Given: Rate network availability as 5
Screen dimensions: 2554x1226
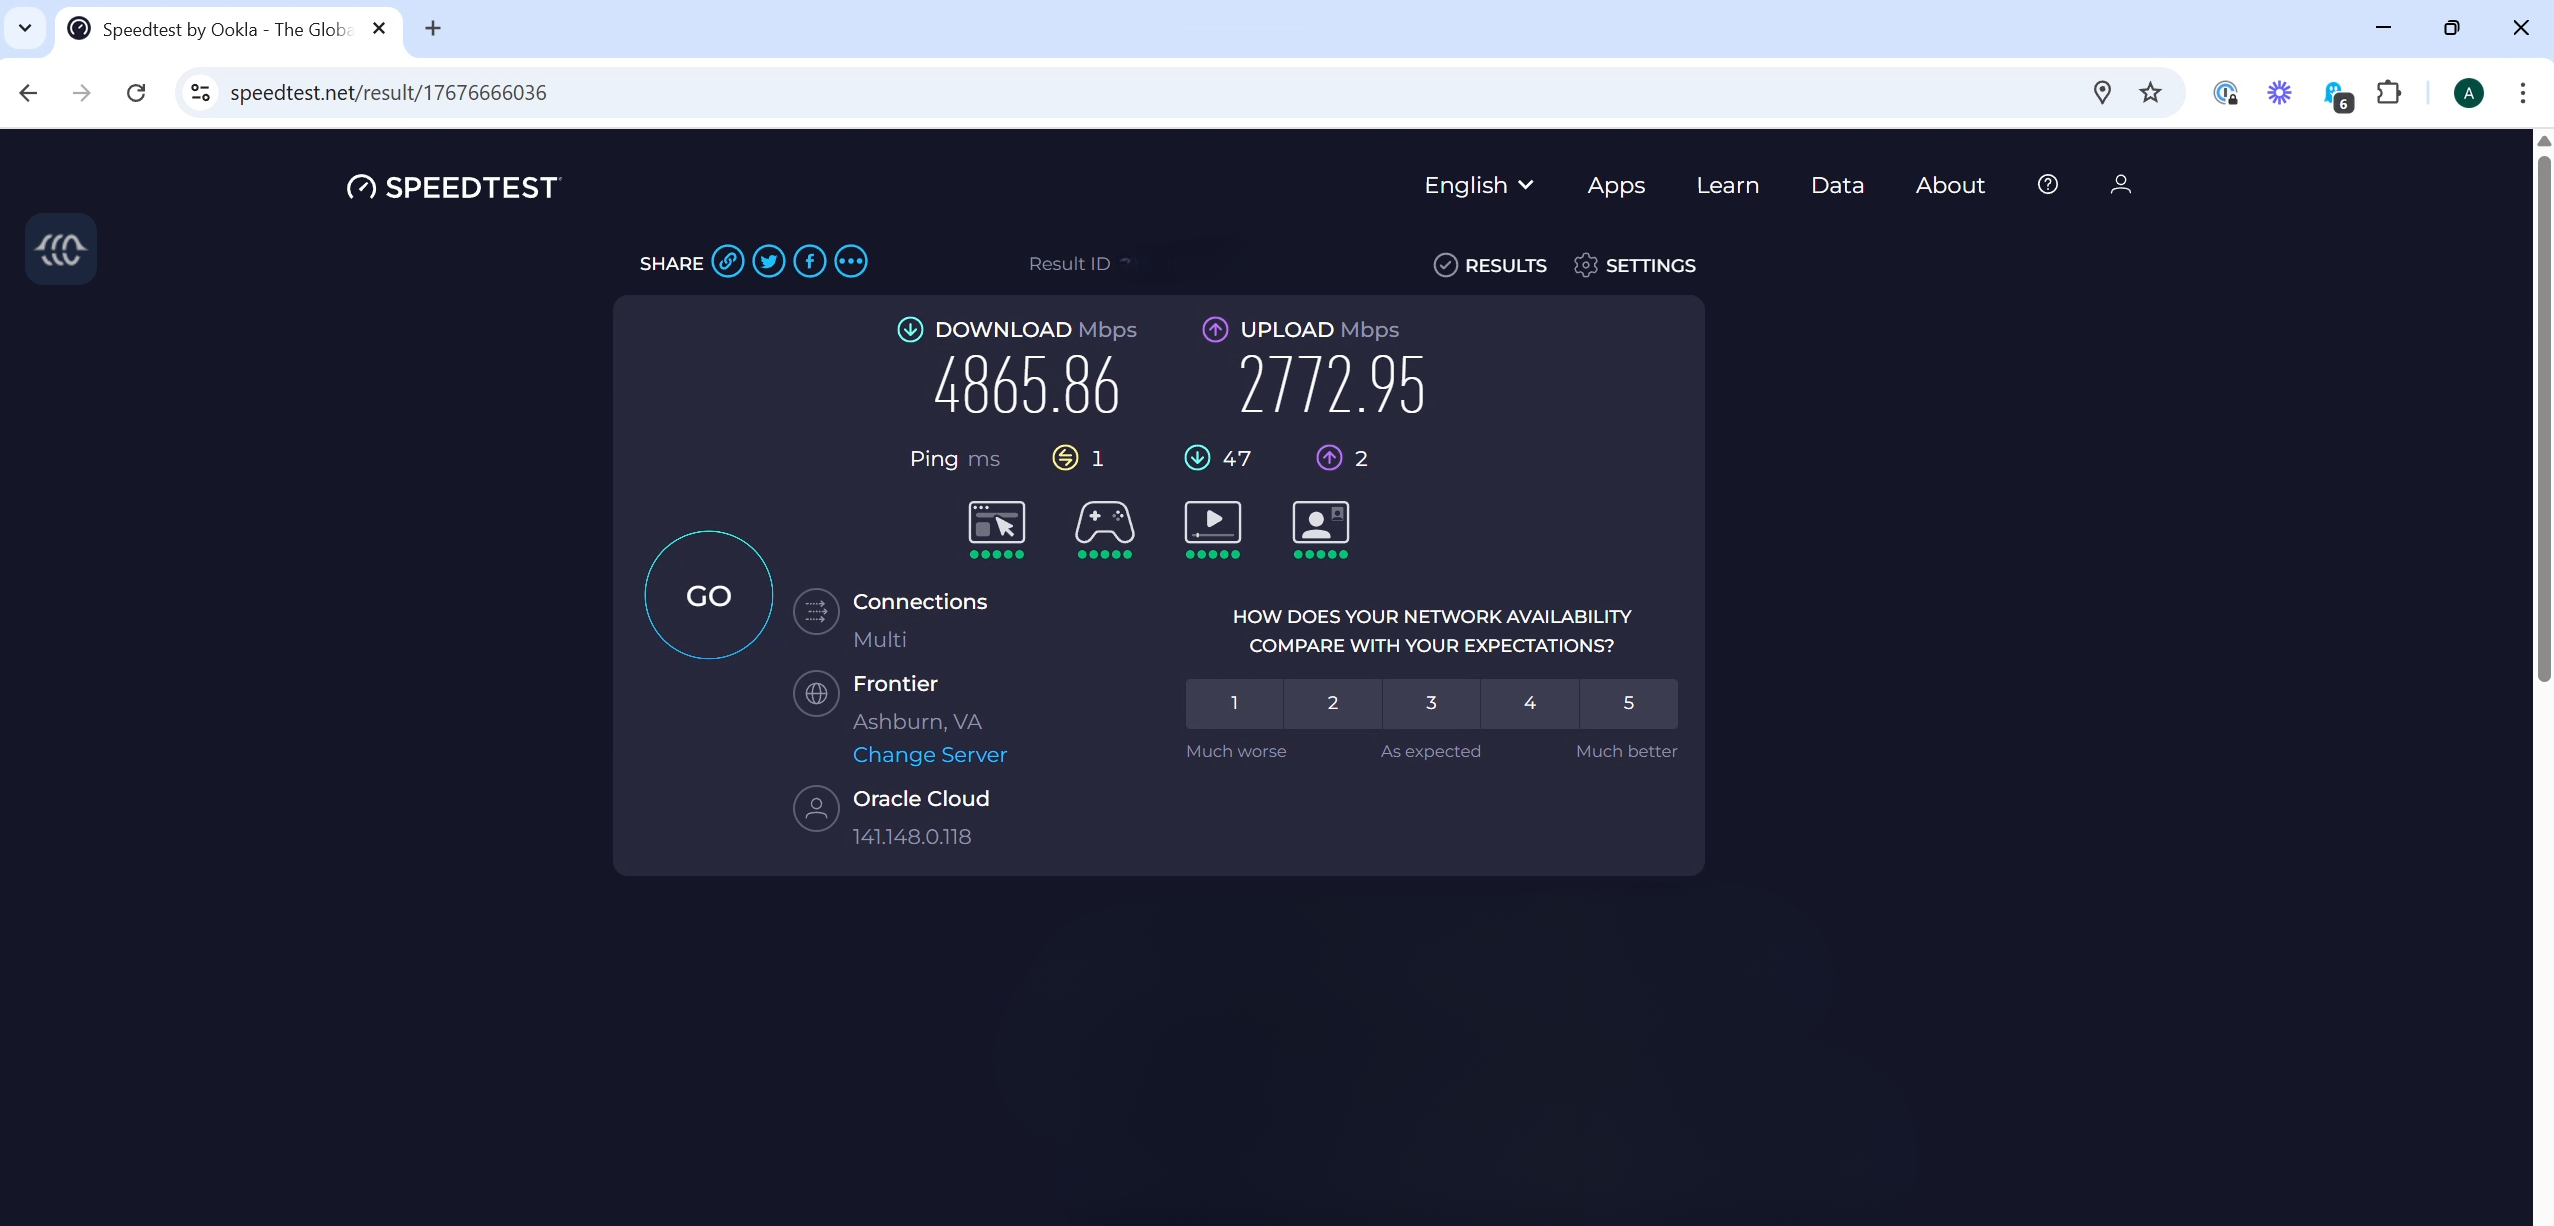Looking at the screenshot, I should point(1628,703).
